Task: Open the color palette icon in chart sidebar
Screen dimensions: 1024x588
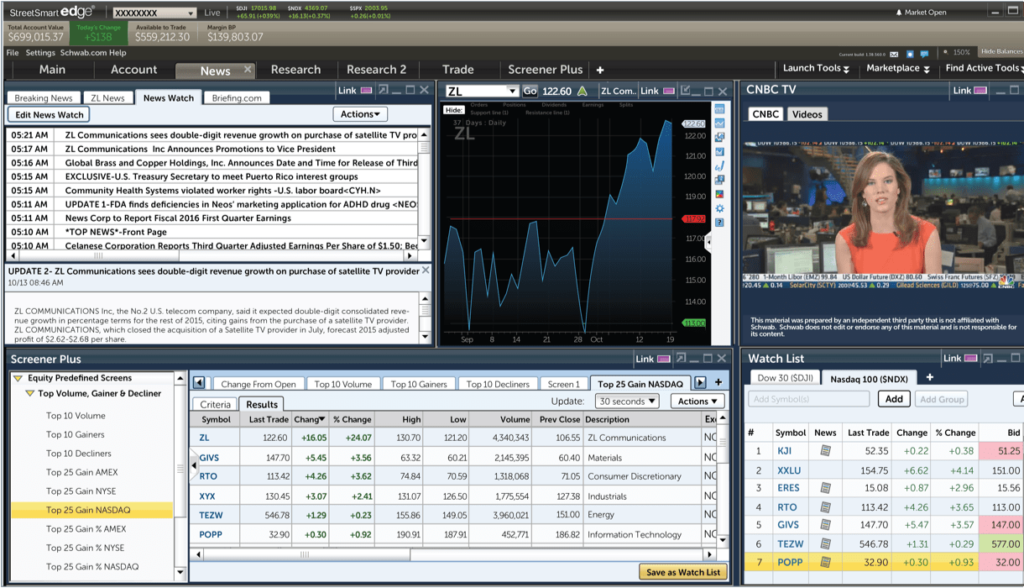Action: coord(719,195)
